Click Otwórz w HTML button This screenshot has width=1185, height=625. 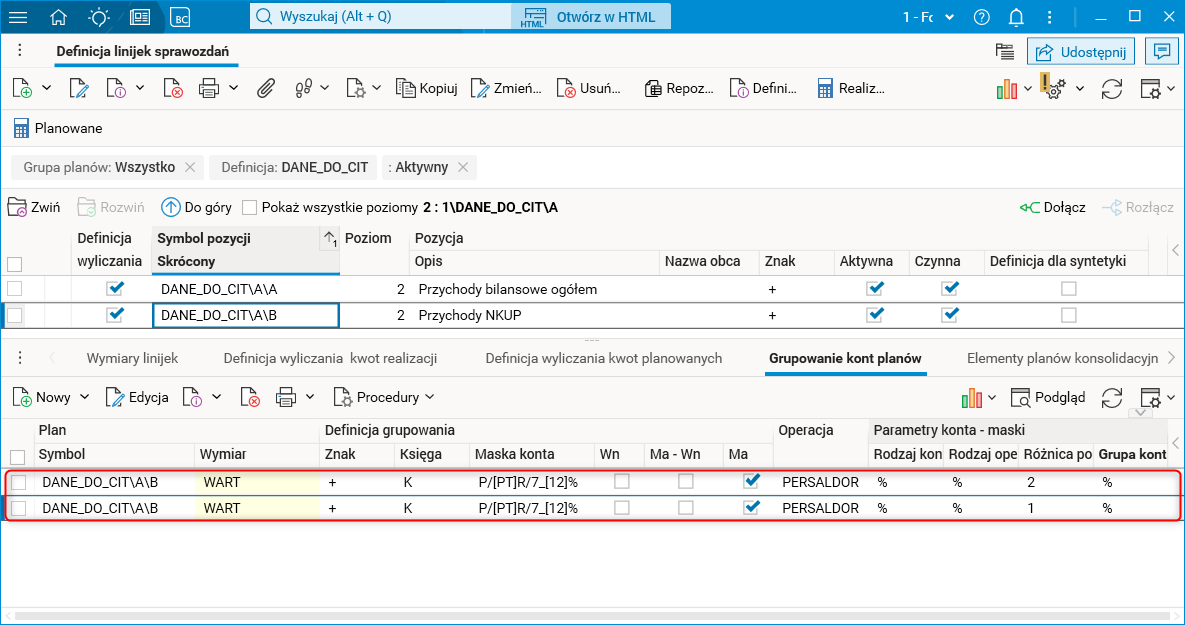[591, 17]
